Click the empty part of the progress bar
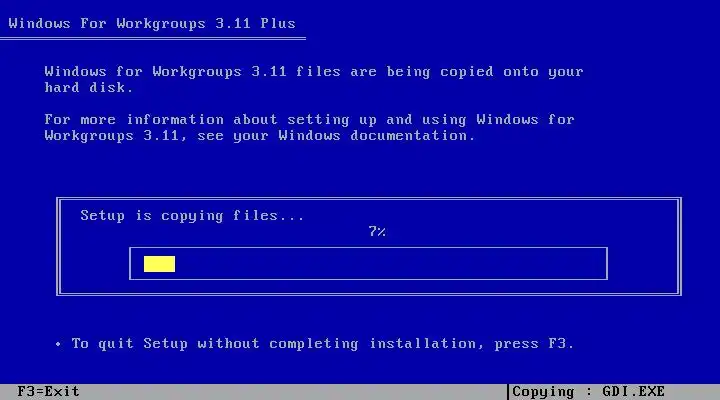The image size is (720, 400). (390, 264)
